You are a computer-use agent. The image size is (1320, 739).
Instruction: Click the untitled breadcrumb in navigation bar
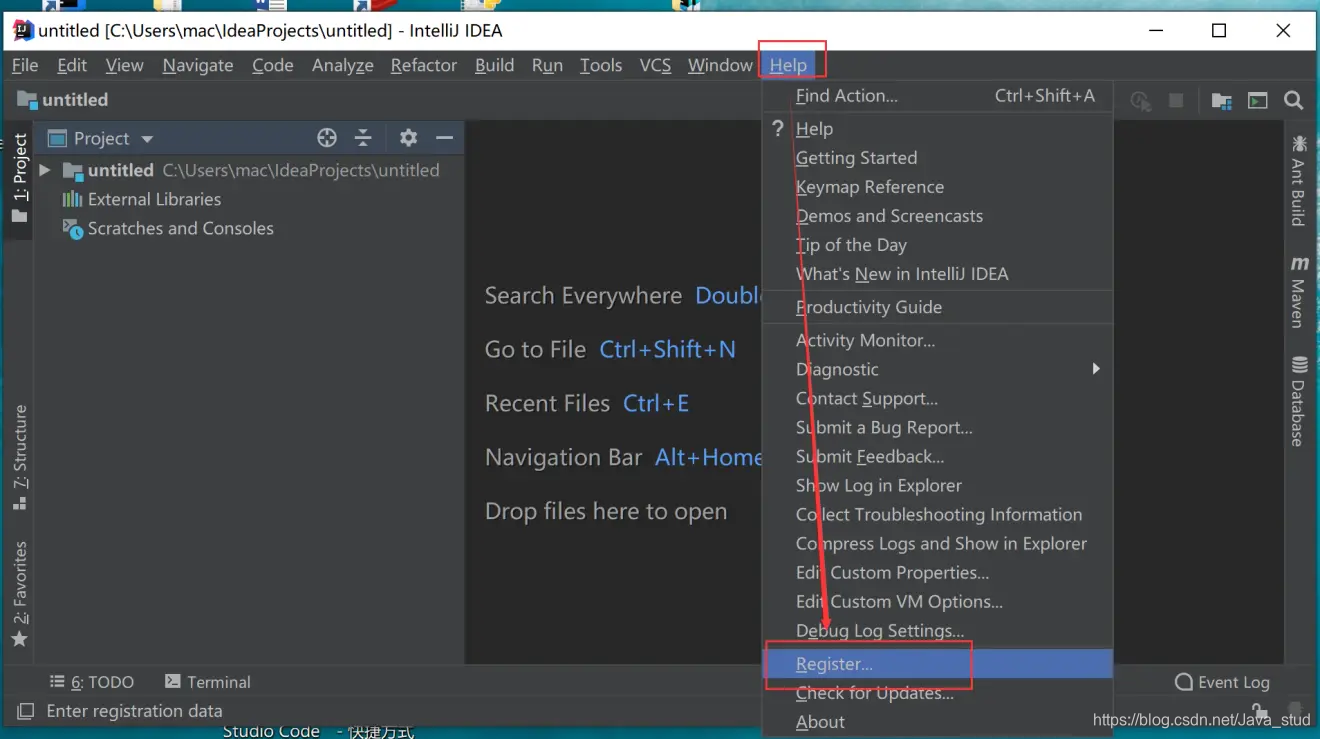click(63, 100)
